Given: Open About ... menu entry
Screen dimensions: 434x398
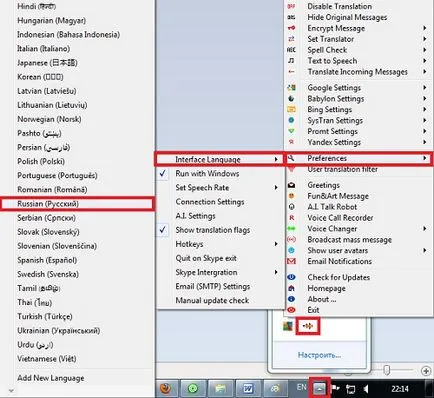Looking at the screenshot, I should pyautogui.click(x=322, y=299).
